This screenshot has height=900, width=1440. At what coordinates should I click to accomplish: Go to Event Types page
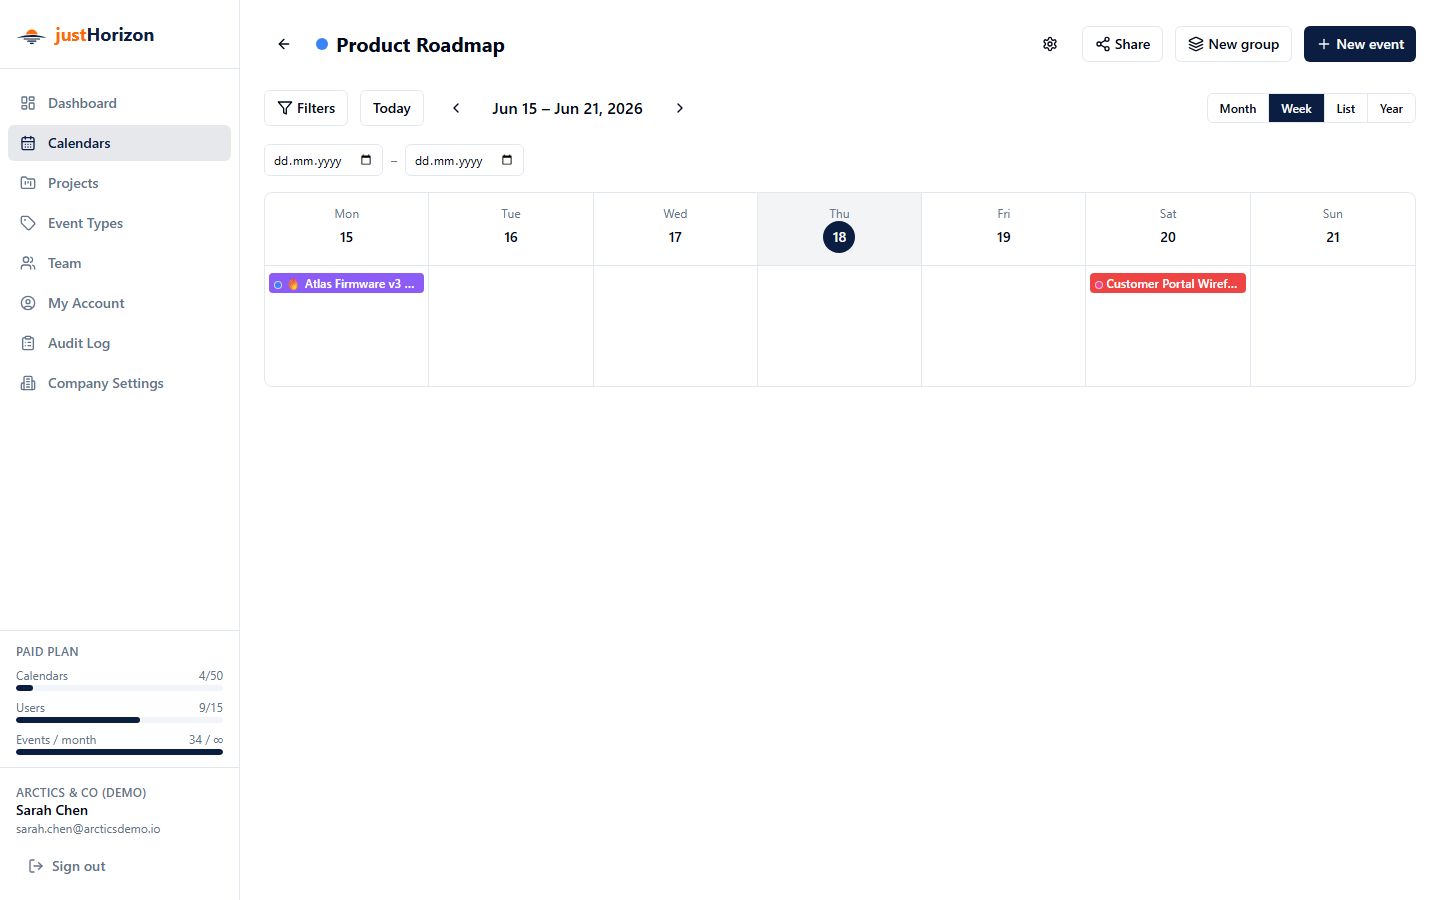click(x=119, y=223)
